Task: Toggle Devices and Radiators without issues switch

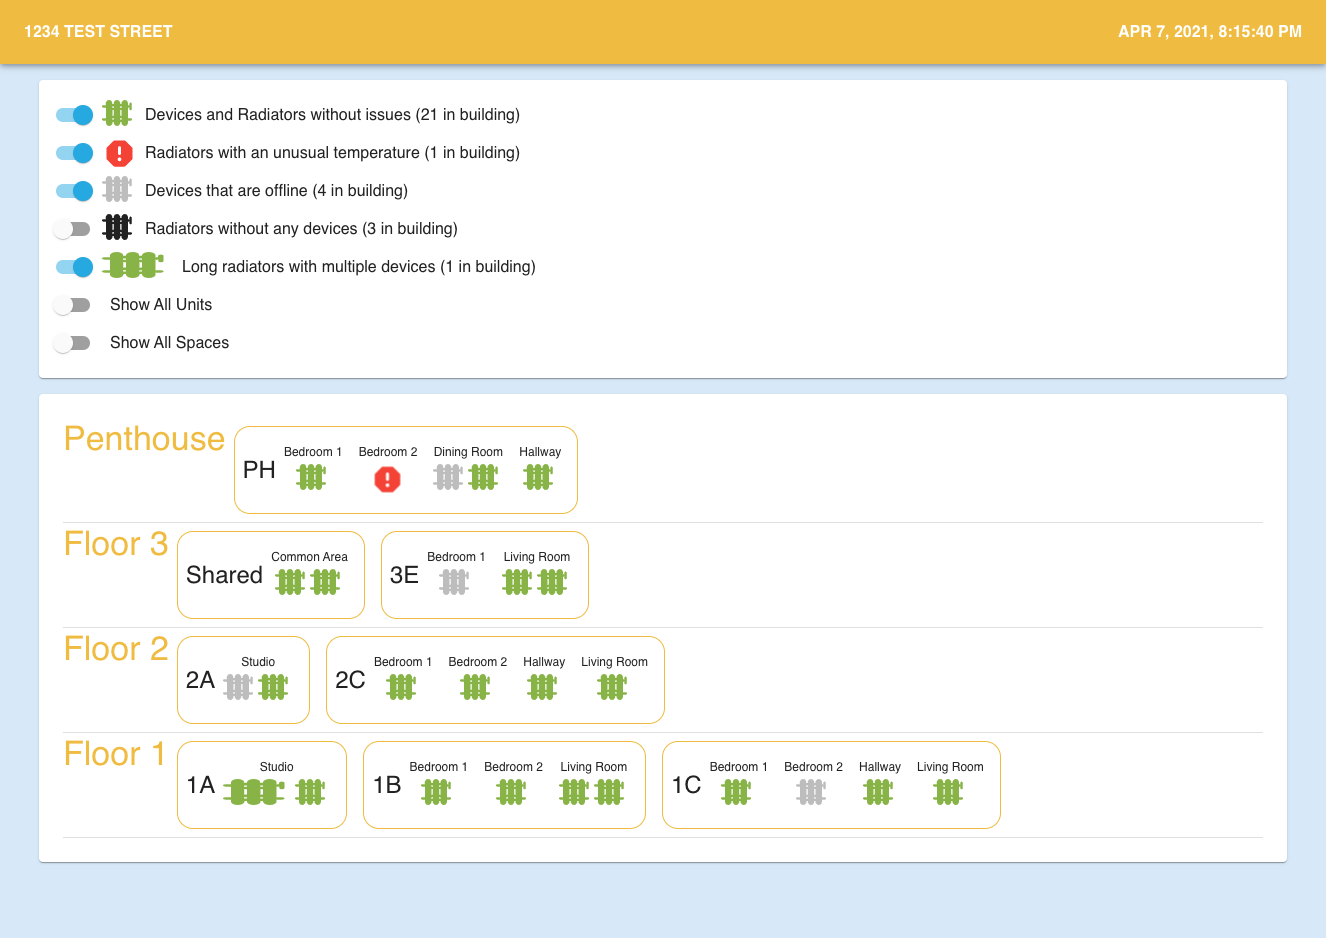Action: (x=74, y=115)
